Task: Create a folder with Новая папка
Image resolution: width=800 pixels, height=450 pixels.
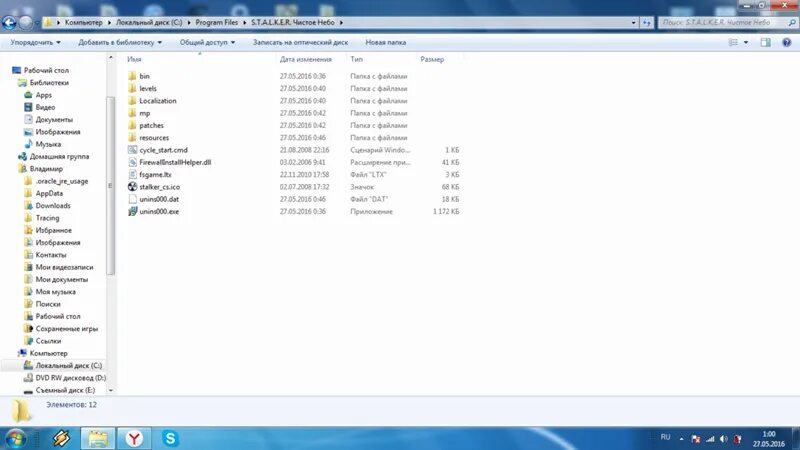Action: click(x=385, y=42)
